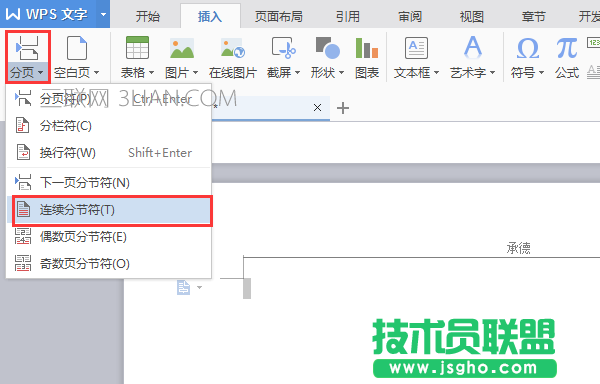Open the WPS 文字 application menu
The image size is (600, 384).
(x=47, y=14)
